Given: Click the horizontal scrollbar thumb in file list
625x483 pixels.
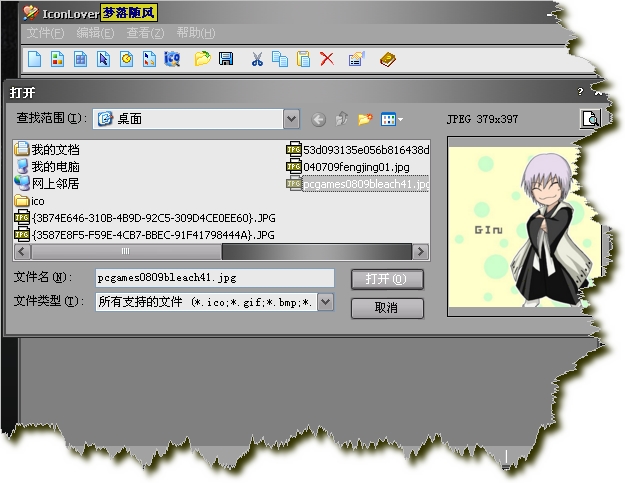Looking at the screenshot, I should [x=126, y=251].
